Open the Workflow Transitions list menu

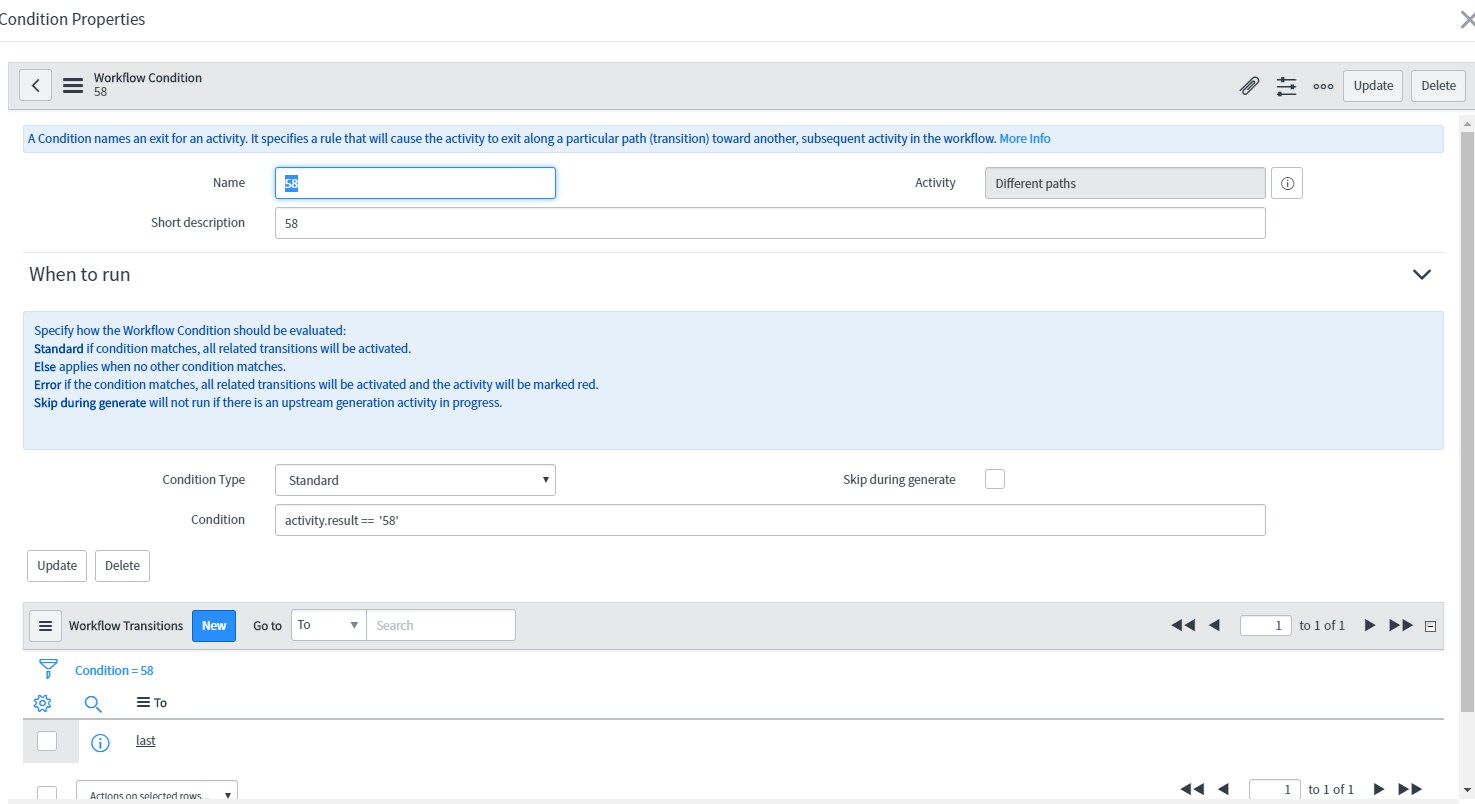45,626
